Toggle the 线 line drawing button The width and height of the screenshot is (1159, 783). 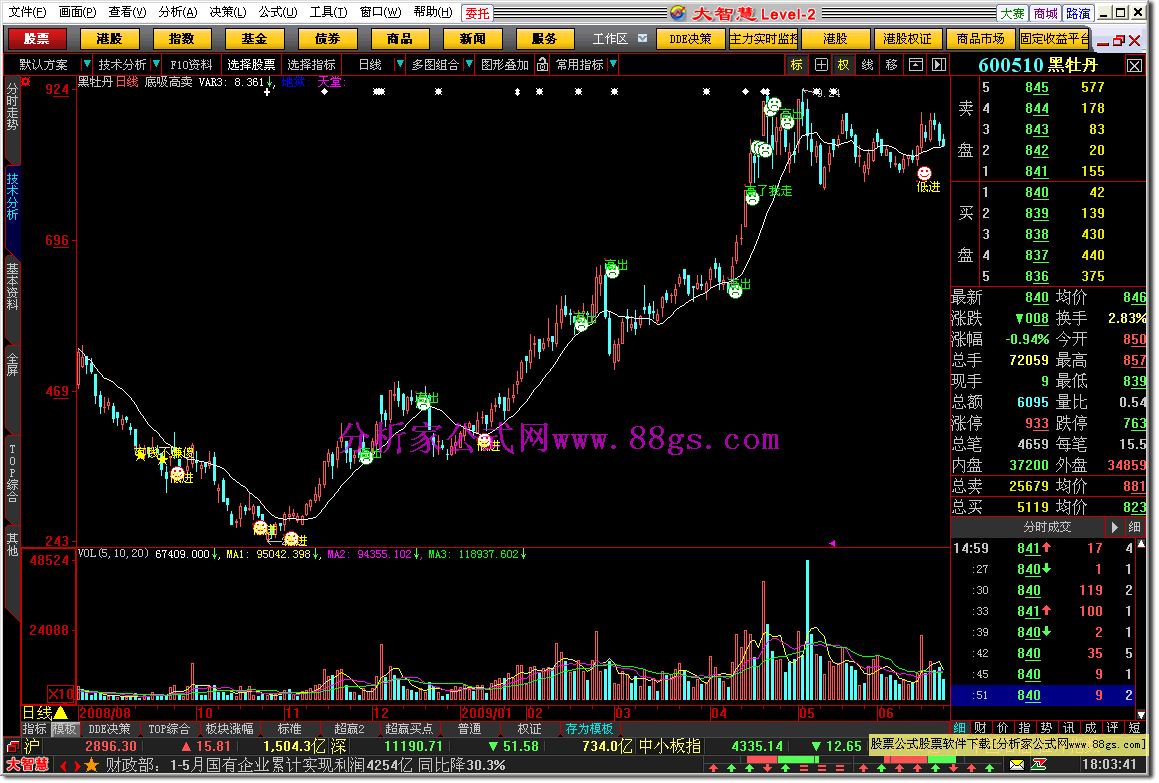(867, 65)
